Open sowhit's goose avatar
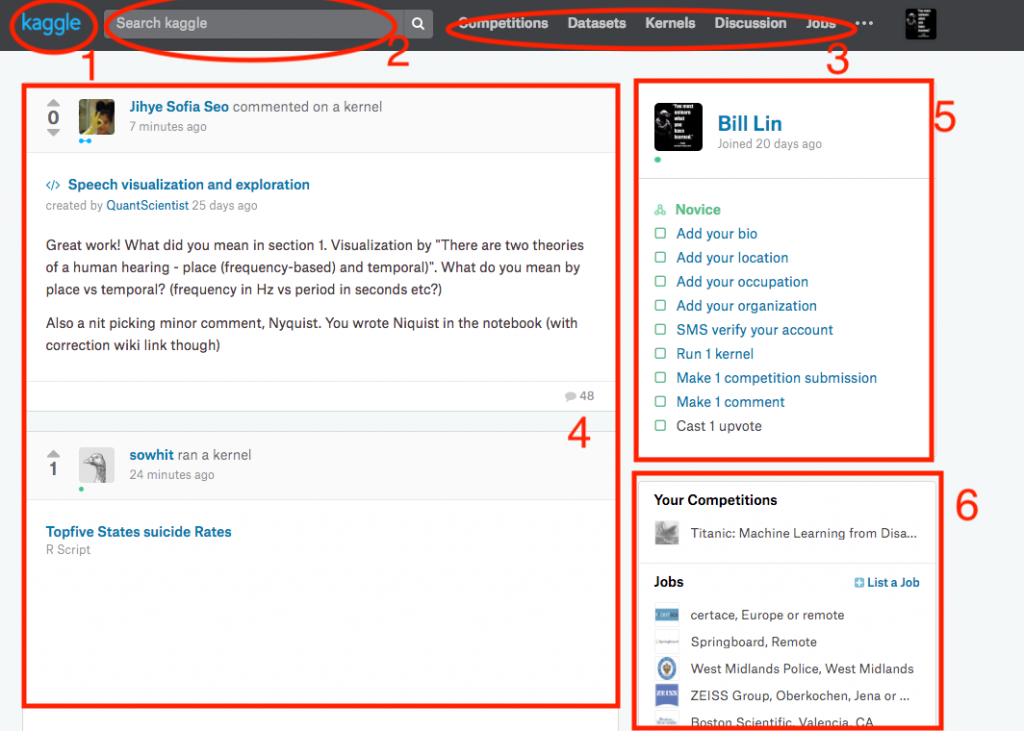 pos(97,465)
